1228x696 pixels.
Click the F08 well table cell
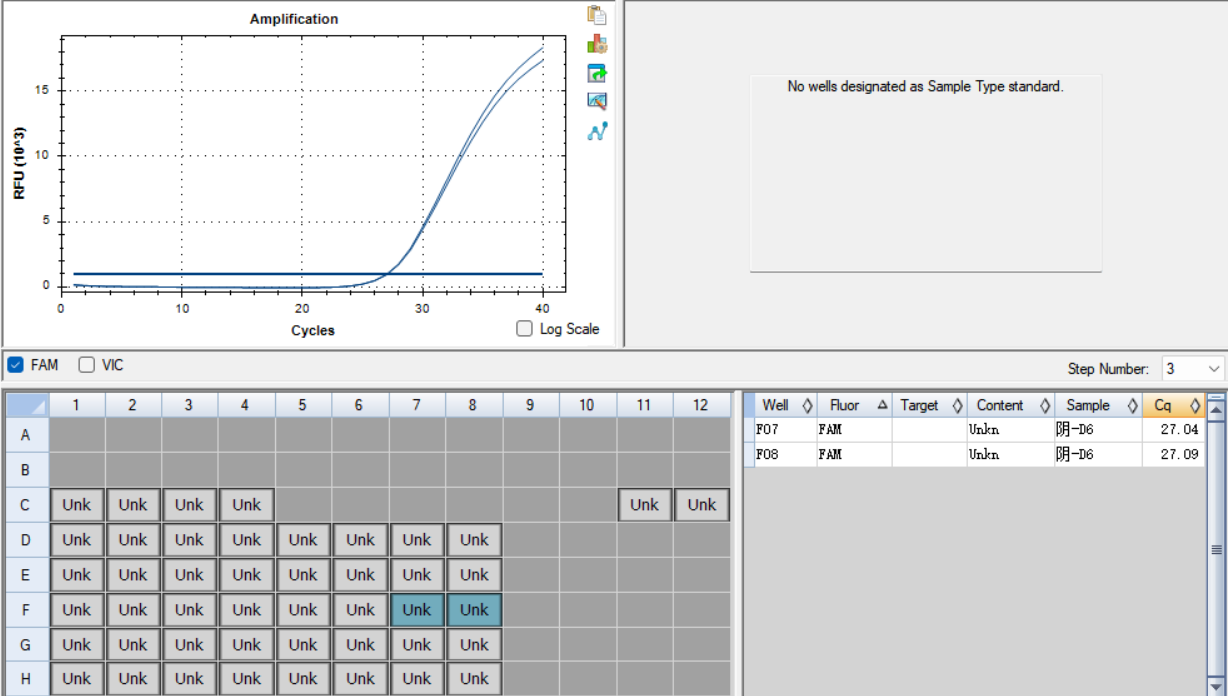[x=785, y=454]
